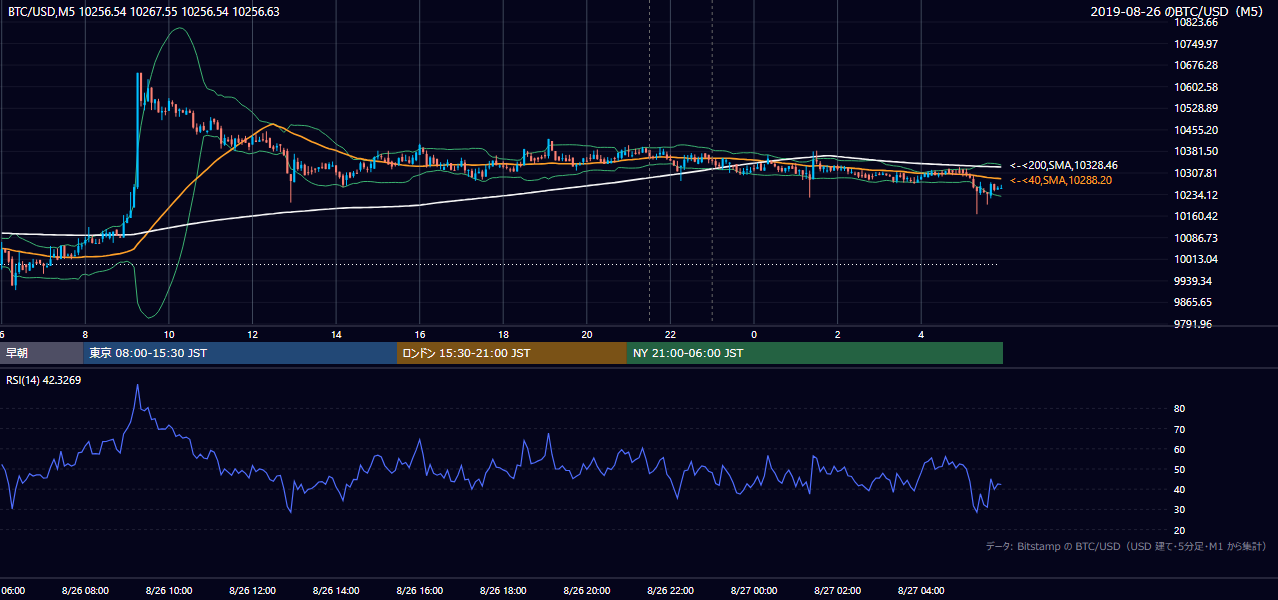Screen dimensions: 1278x600
Task: Click hour 8 on price chart time axis
Action: pyautogui.click(x=85, y=335)
